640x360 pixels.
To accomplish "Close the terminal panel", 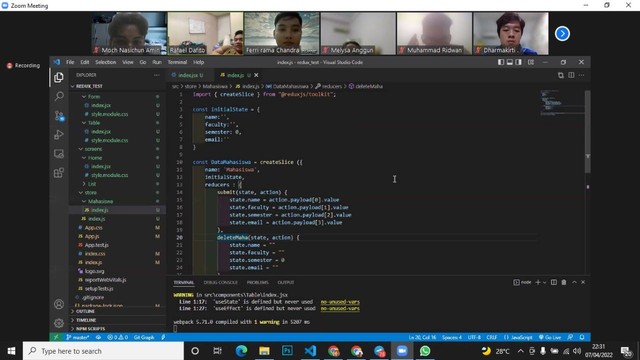I will [583, 282].
